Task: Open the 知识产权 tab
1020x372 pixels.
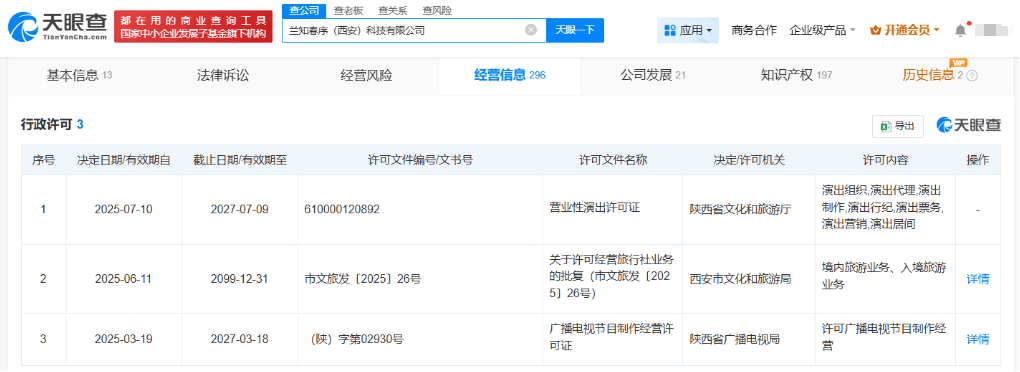Action: [x=796, y=75]
